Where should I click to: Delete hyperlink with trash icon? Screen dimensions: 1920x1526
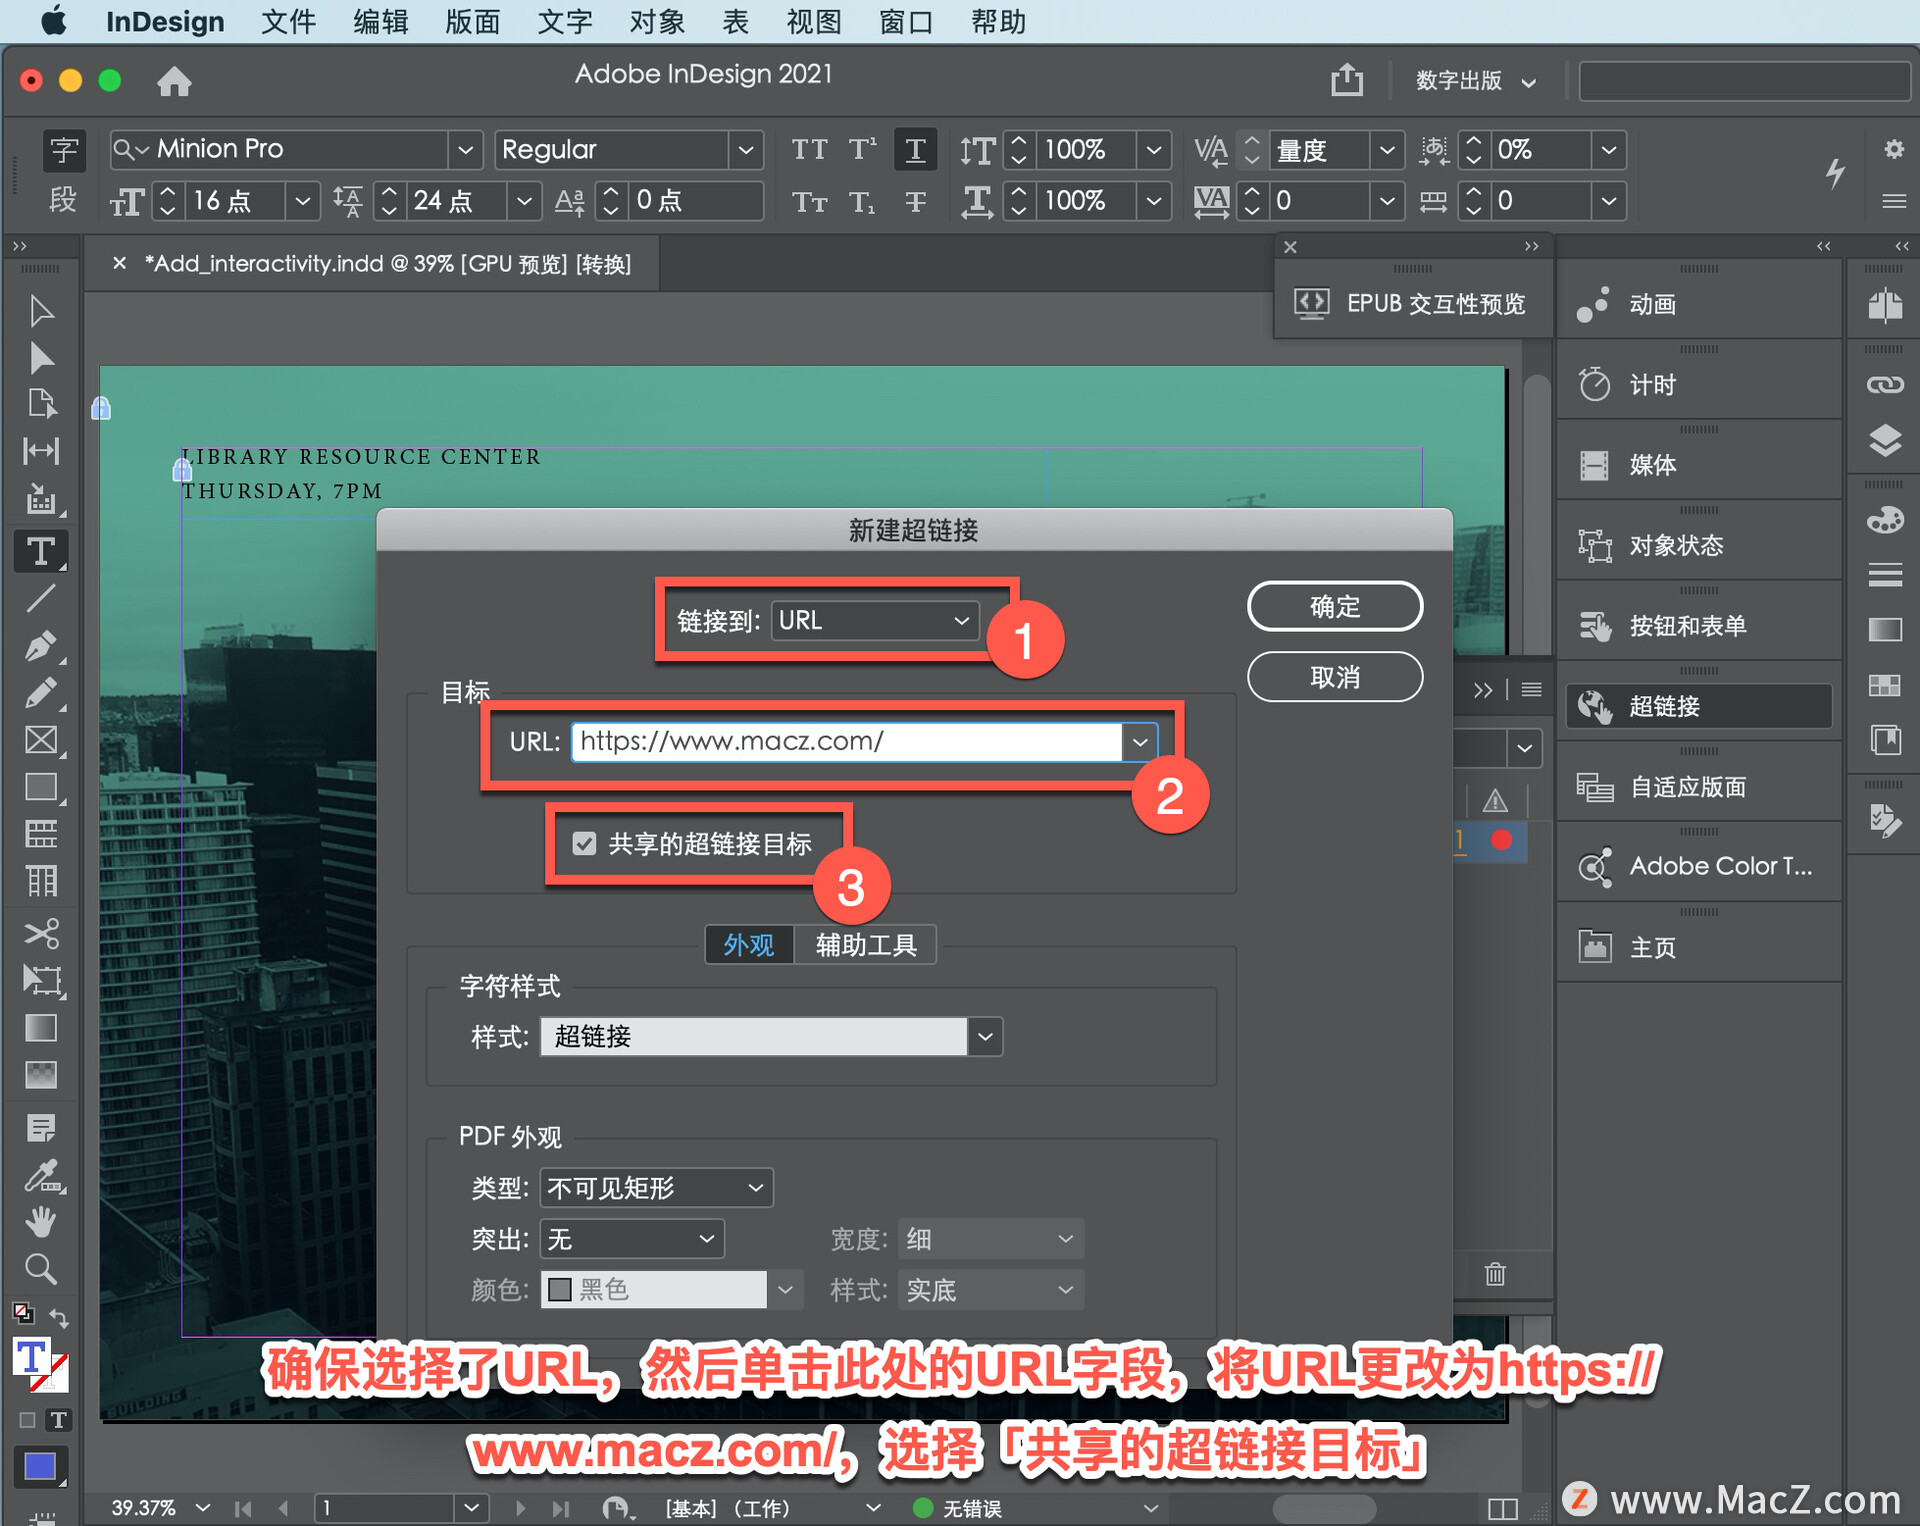[1494, 1273]
